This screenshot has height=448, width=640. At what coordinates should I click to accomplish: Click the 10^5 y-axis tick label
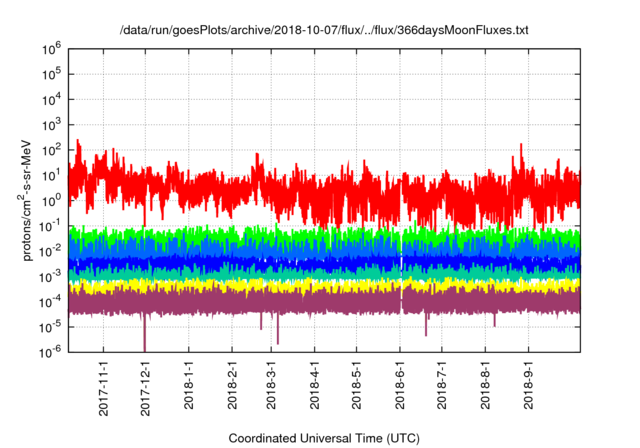pyautogui.click(x=51, y=74)
